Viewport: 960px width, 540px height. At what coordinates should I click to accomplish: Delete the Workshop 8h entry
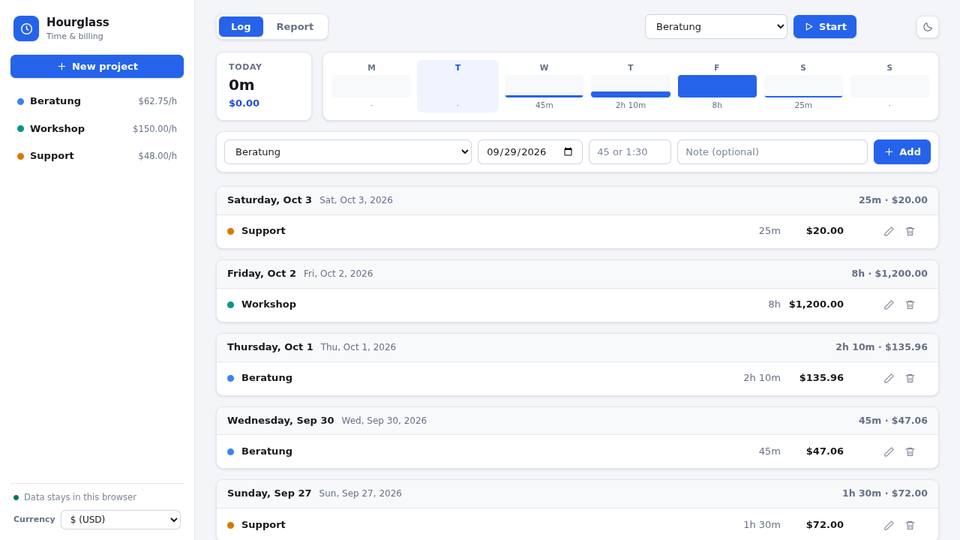pyautogui.click(x=910, y=305)
